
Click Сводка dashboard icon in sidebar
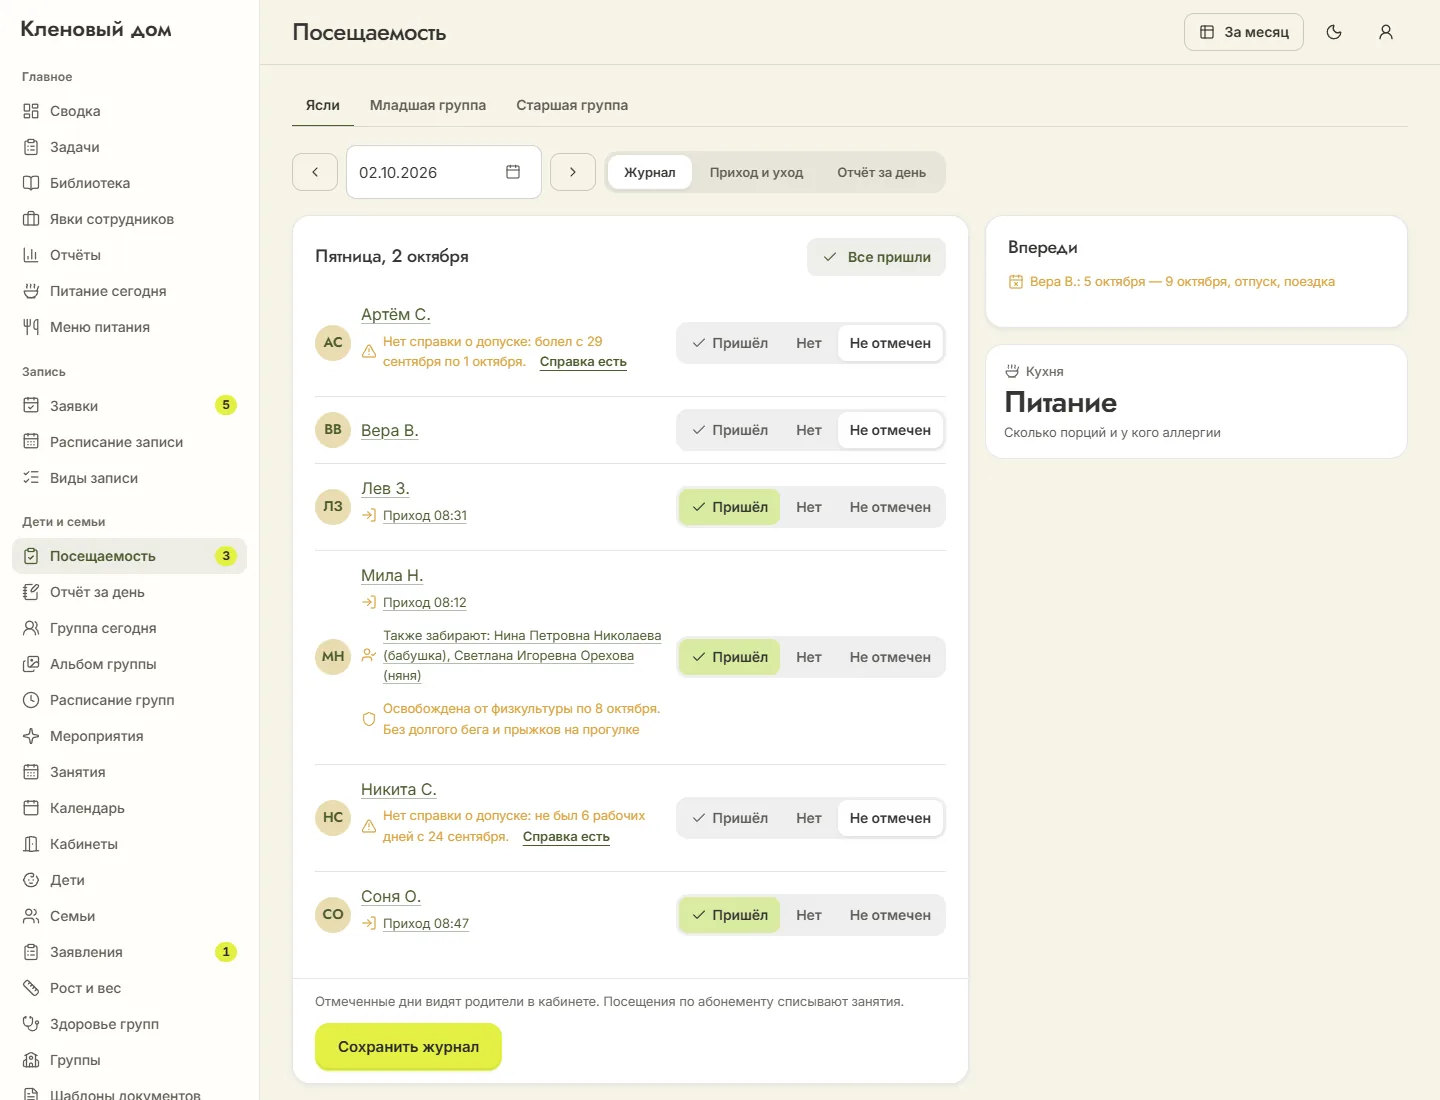tap(31, 111)
